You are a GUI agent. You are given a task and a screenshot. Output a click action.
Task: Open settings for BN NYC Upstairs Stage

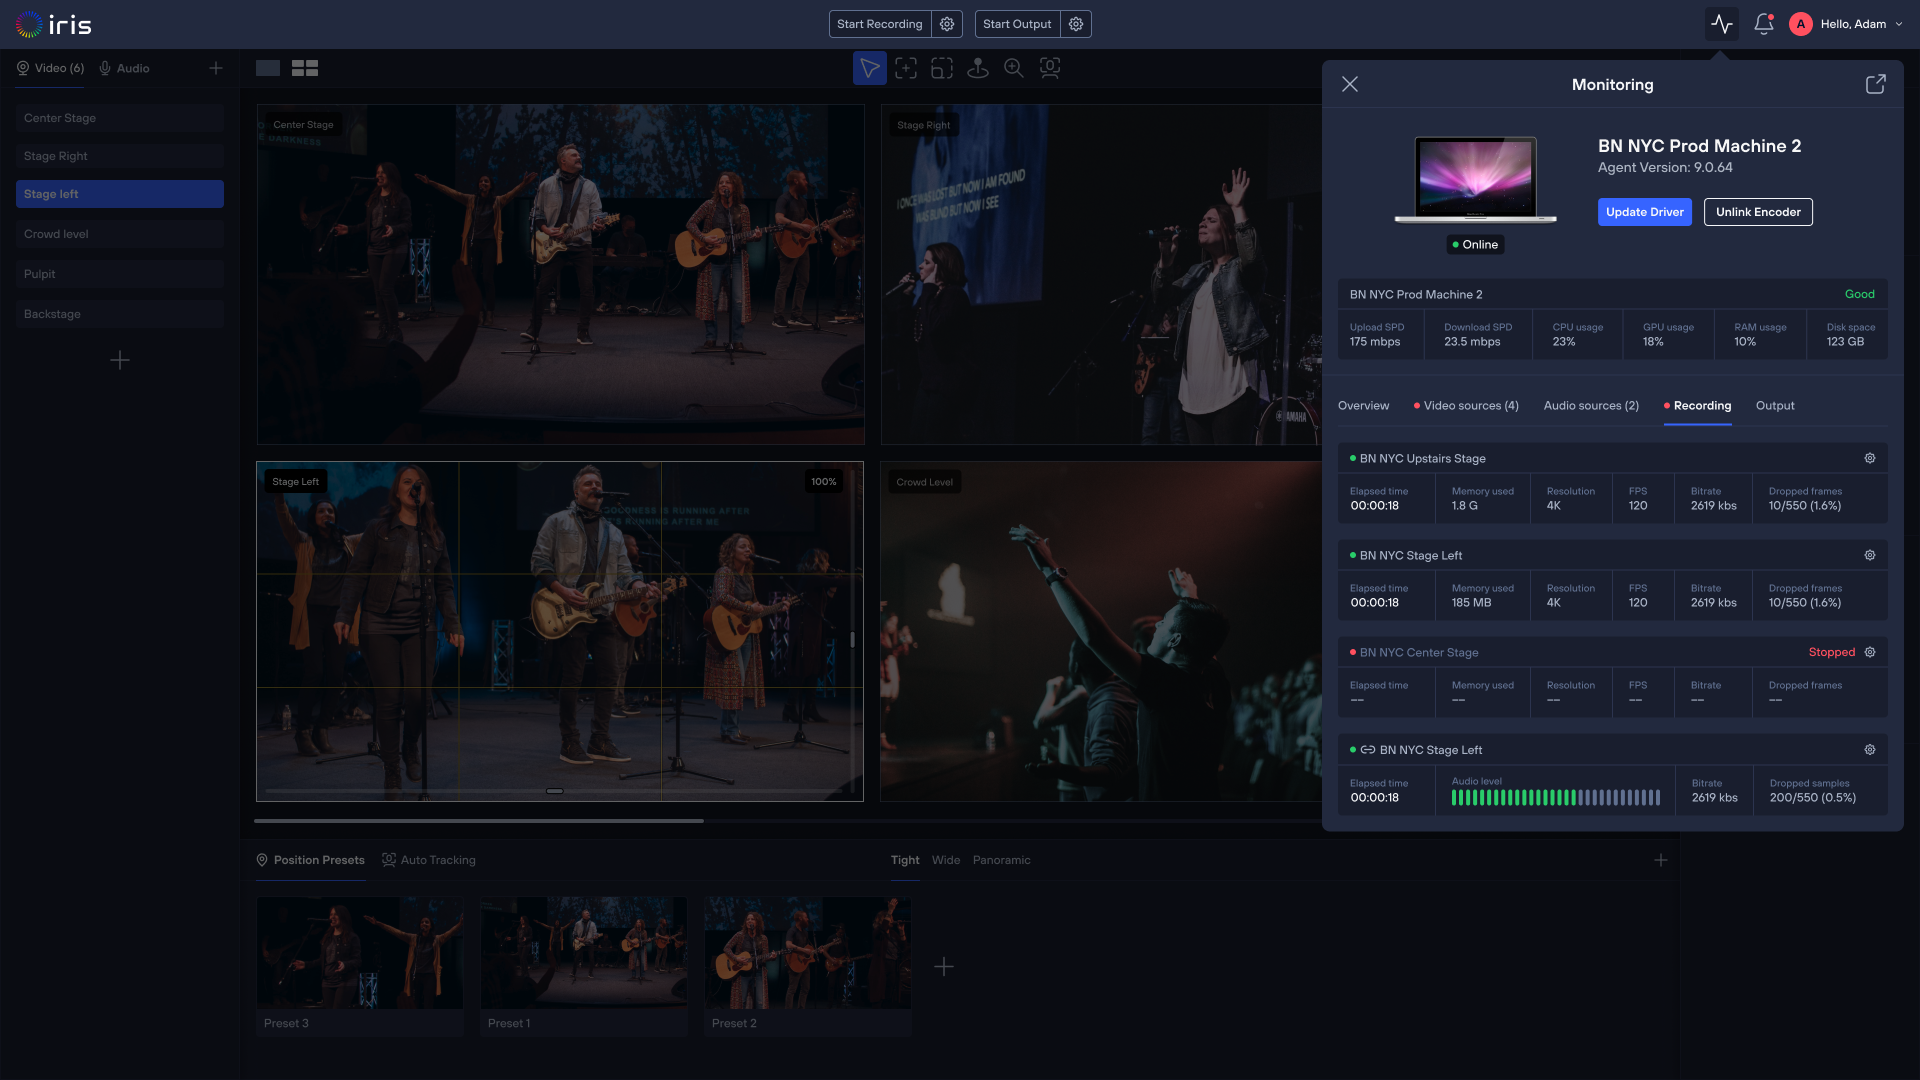1870,458
